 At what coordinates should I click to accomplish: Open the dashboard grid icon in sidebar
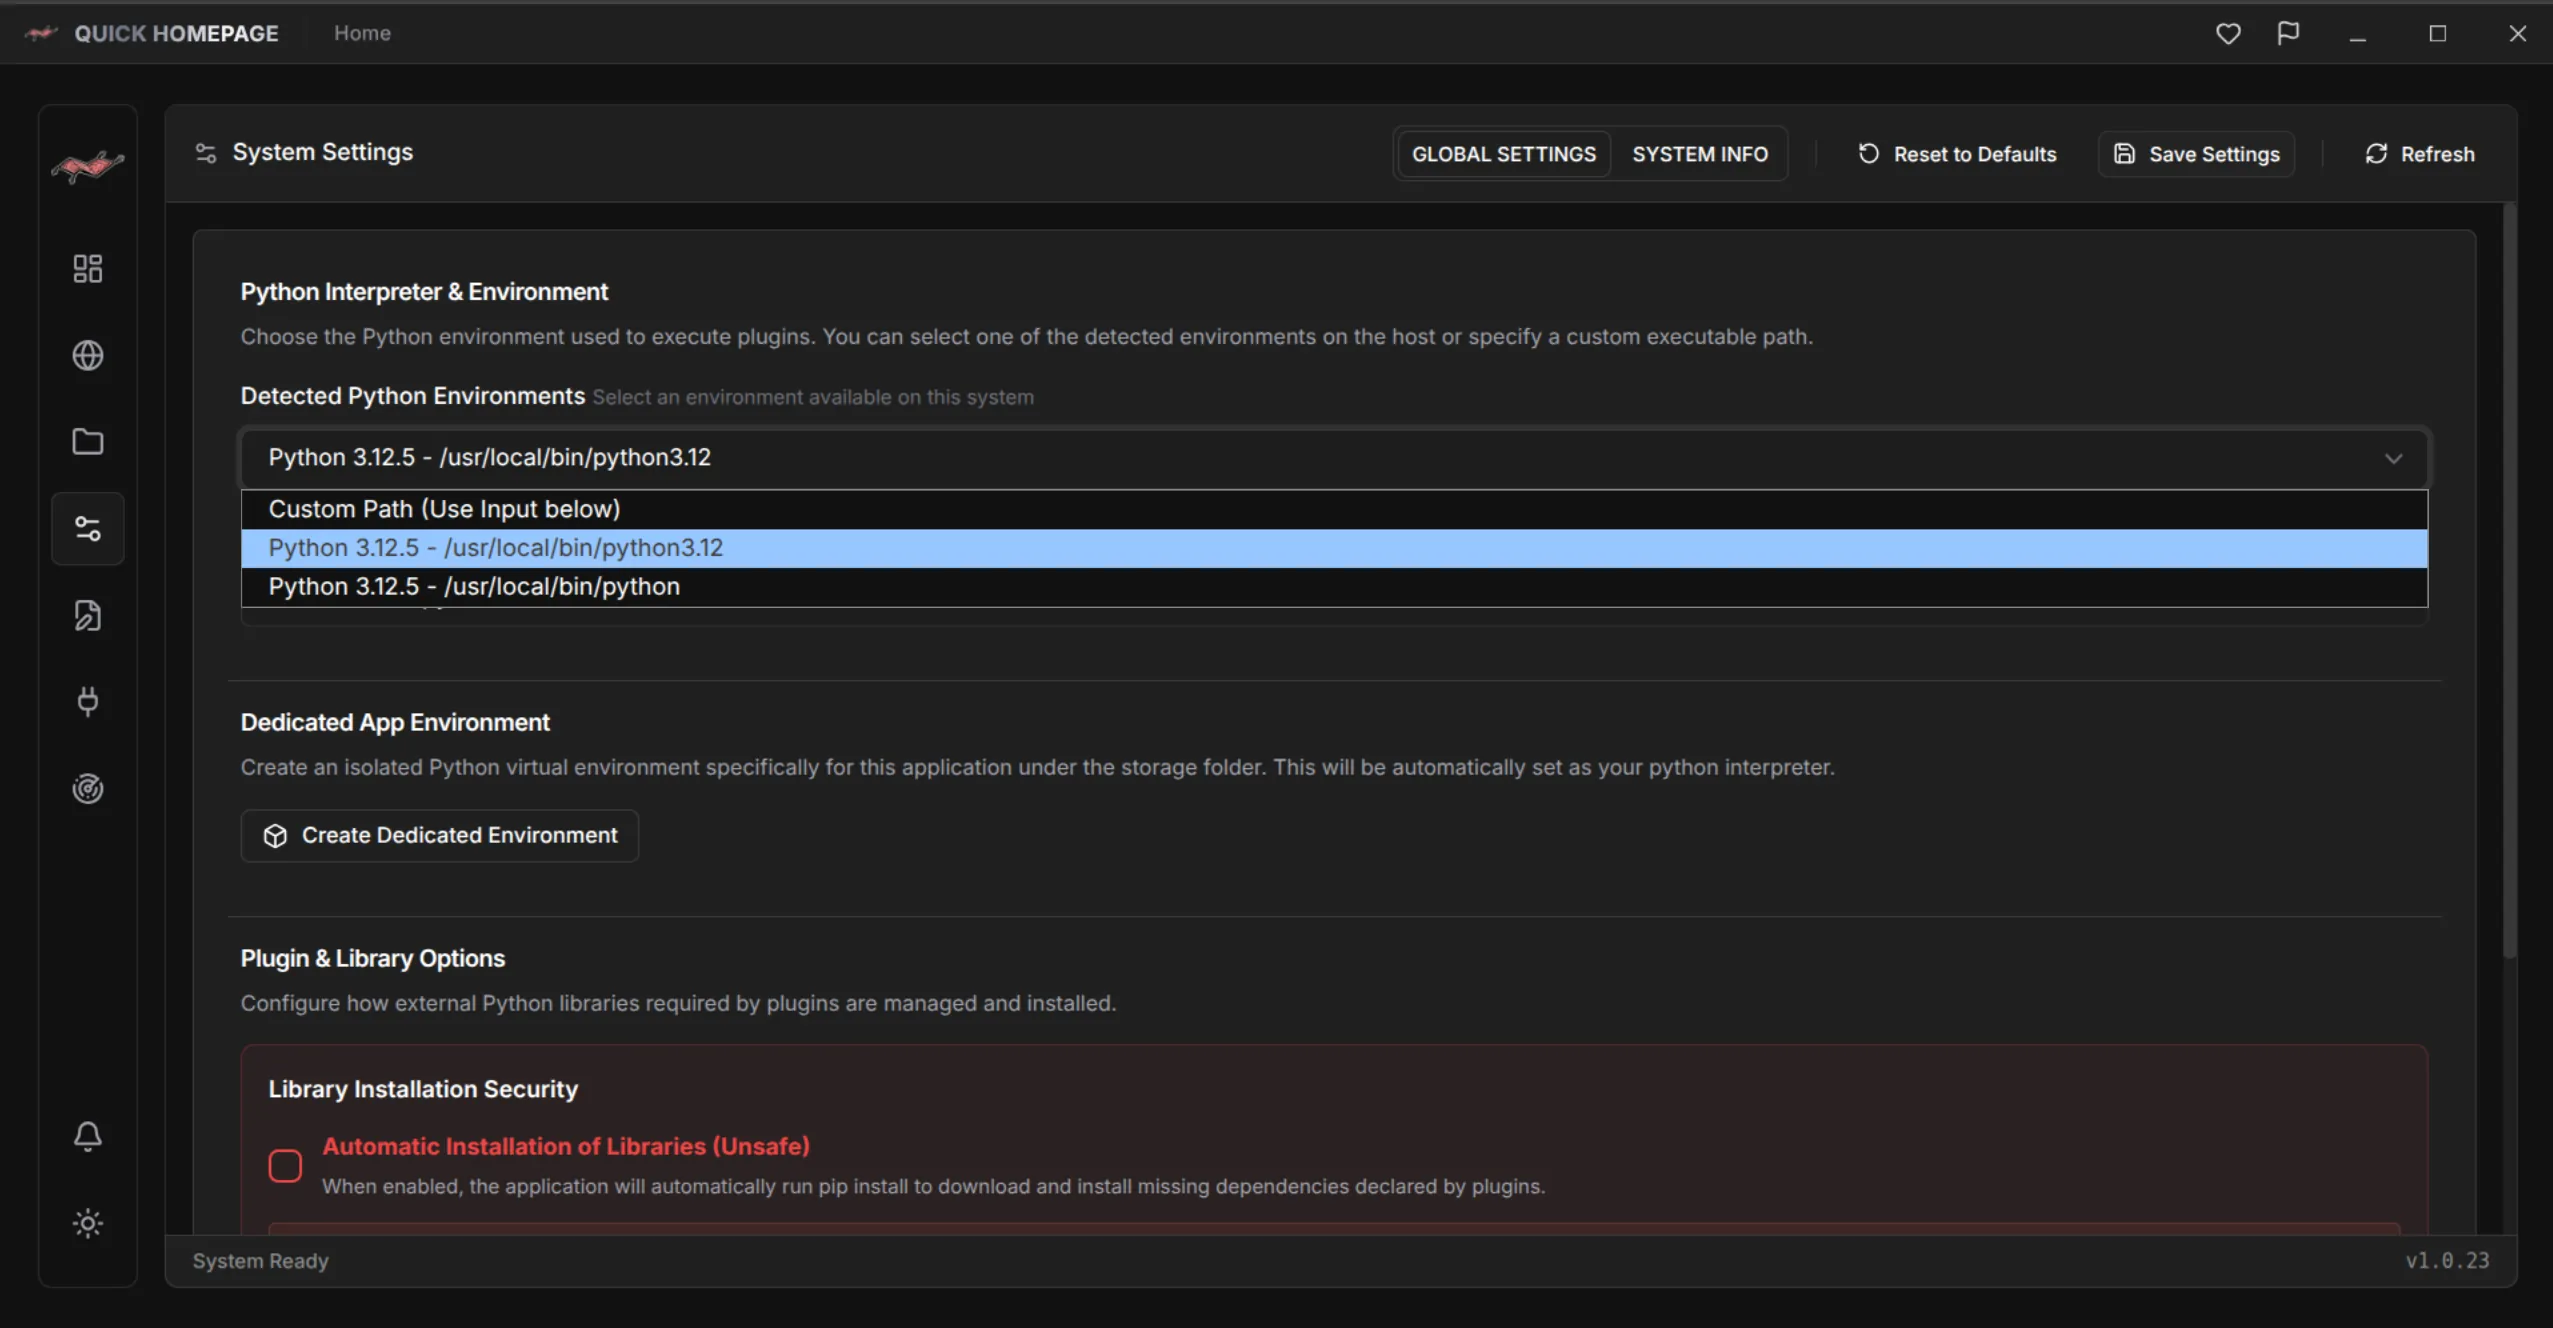coord(88,268)
